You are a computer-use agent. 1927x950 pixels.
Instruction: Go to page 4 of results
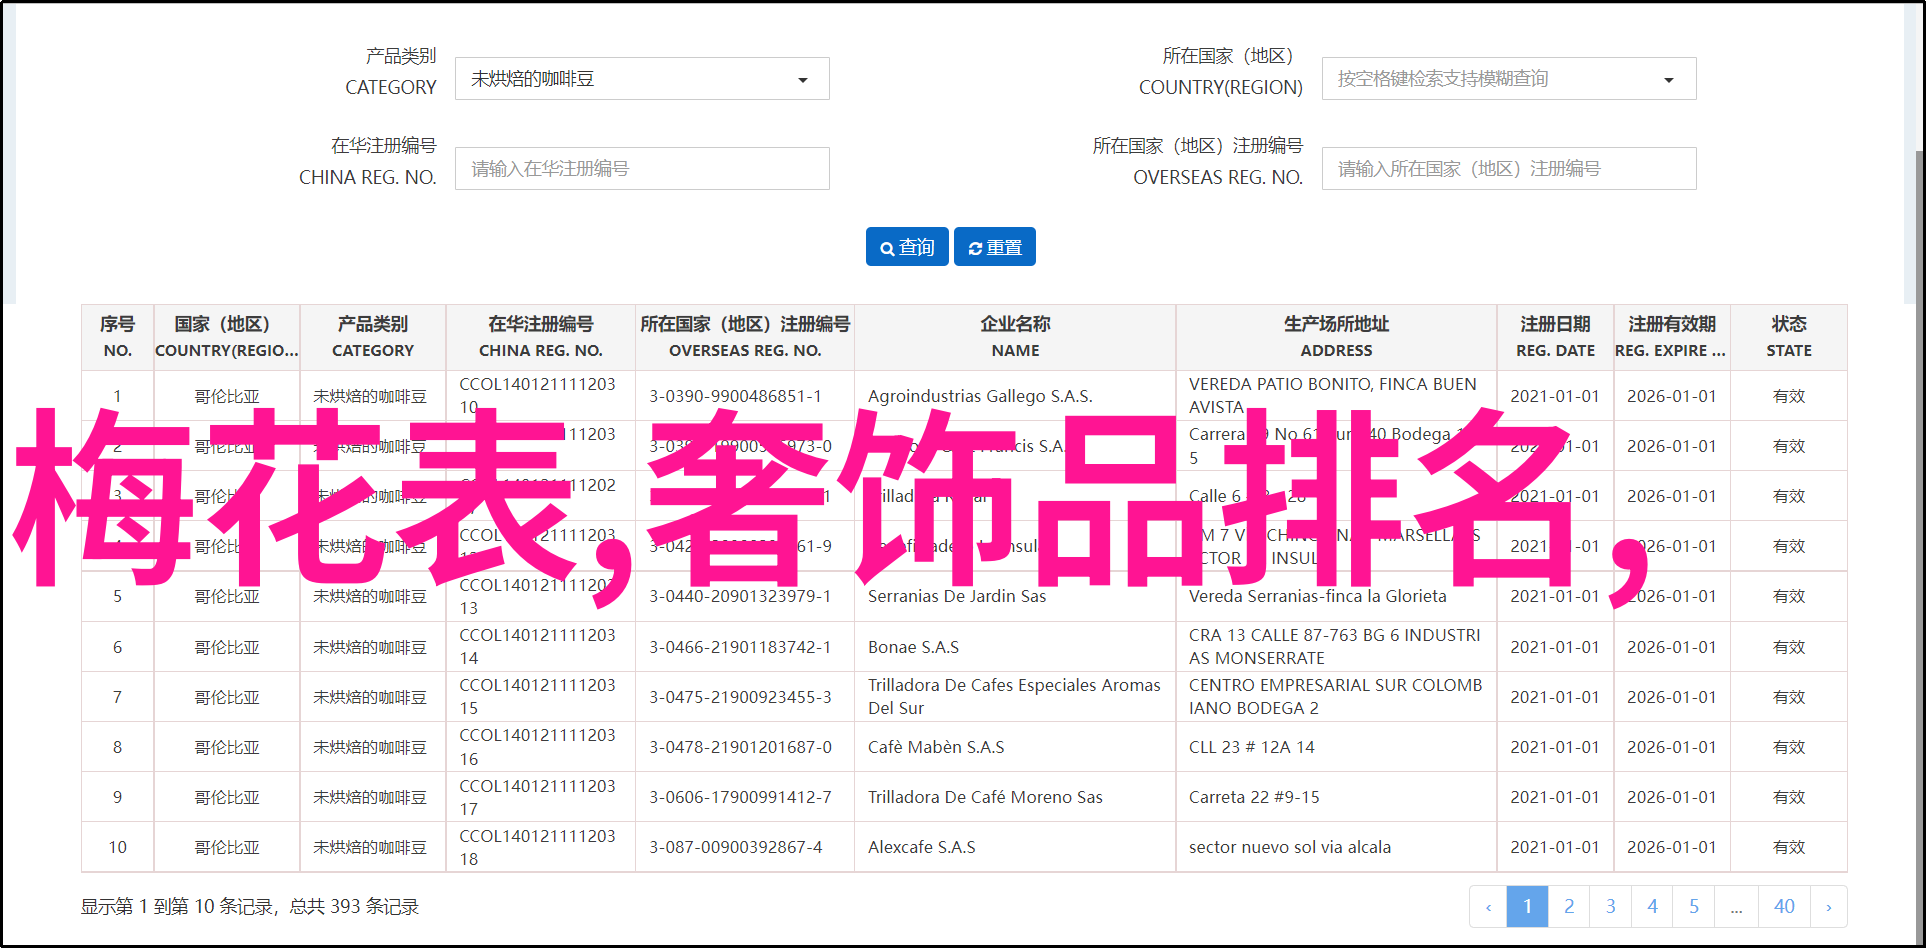[1652, 907]
